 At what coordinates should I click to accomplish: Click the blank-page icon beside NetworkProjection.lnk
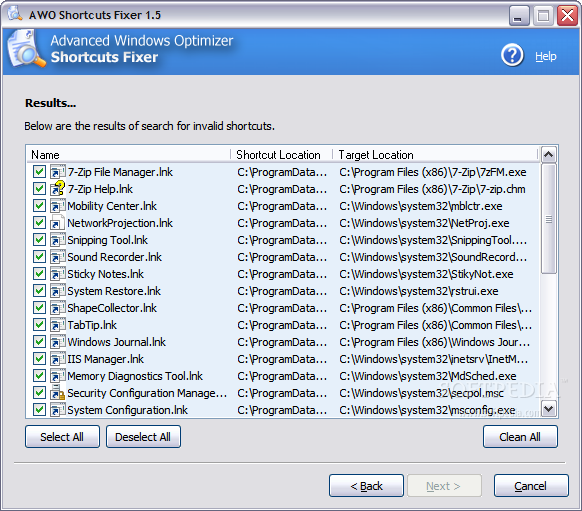click(x=58, y=222)
